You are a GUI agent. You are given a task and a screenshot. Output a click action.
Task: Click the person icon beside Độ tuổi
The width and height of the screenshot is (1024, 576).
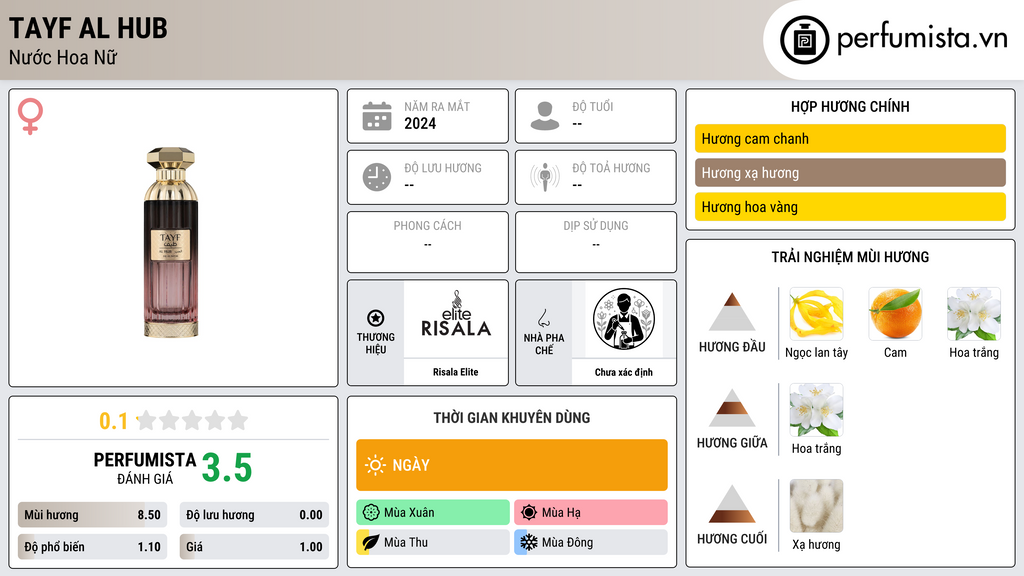[x=545, y=116]
